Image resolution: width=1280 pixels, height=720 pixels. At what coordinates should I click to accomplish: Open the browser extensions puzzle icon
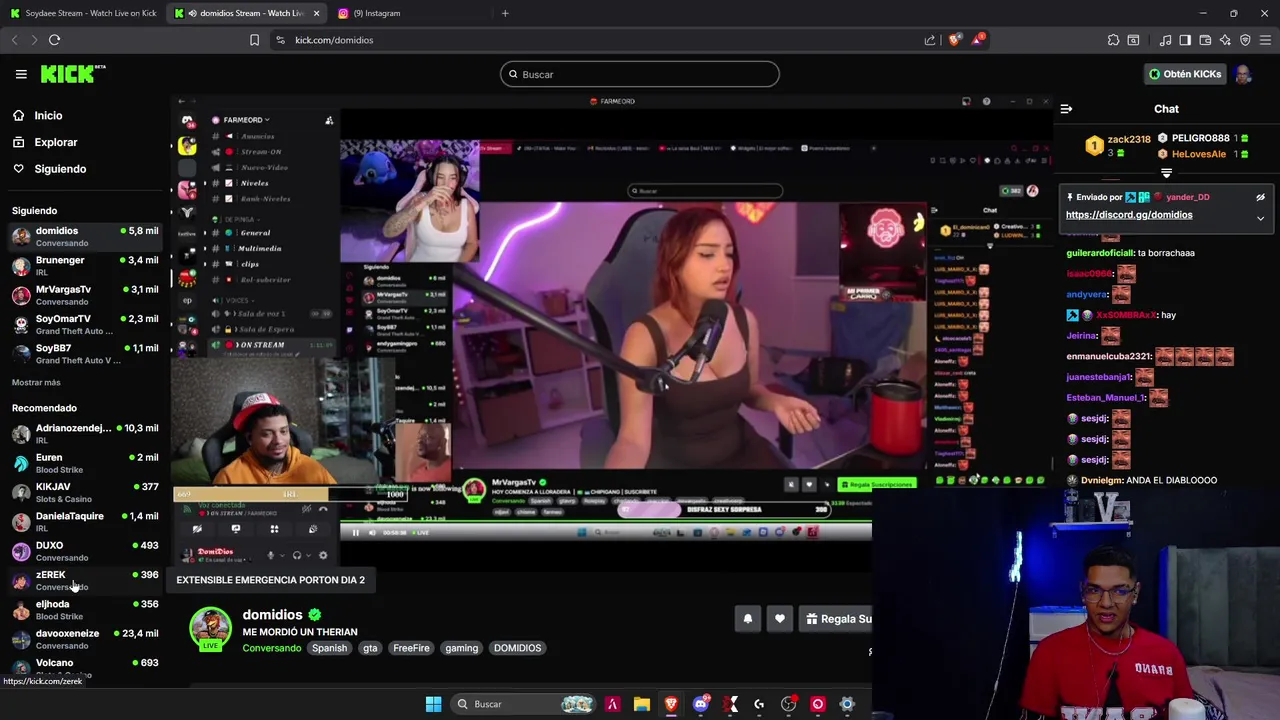pos(1113,40)
